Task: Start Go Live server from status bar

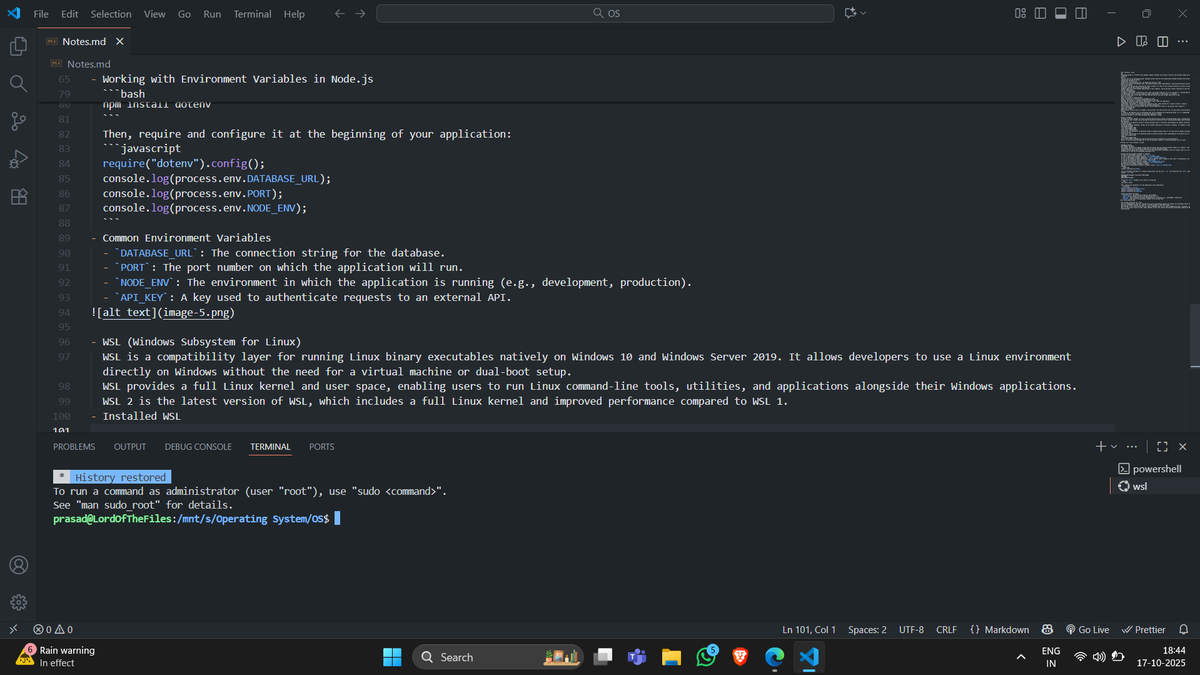Action: 1088,630
